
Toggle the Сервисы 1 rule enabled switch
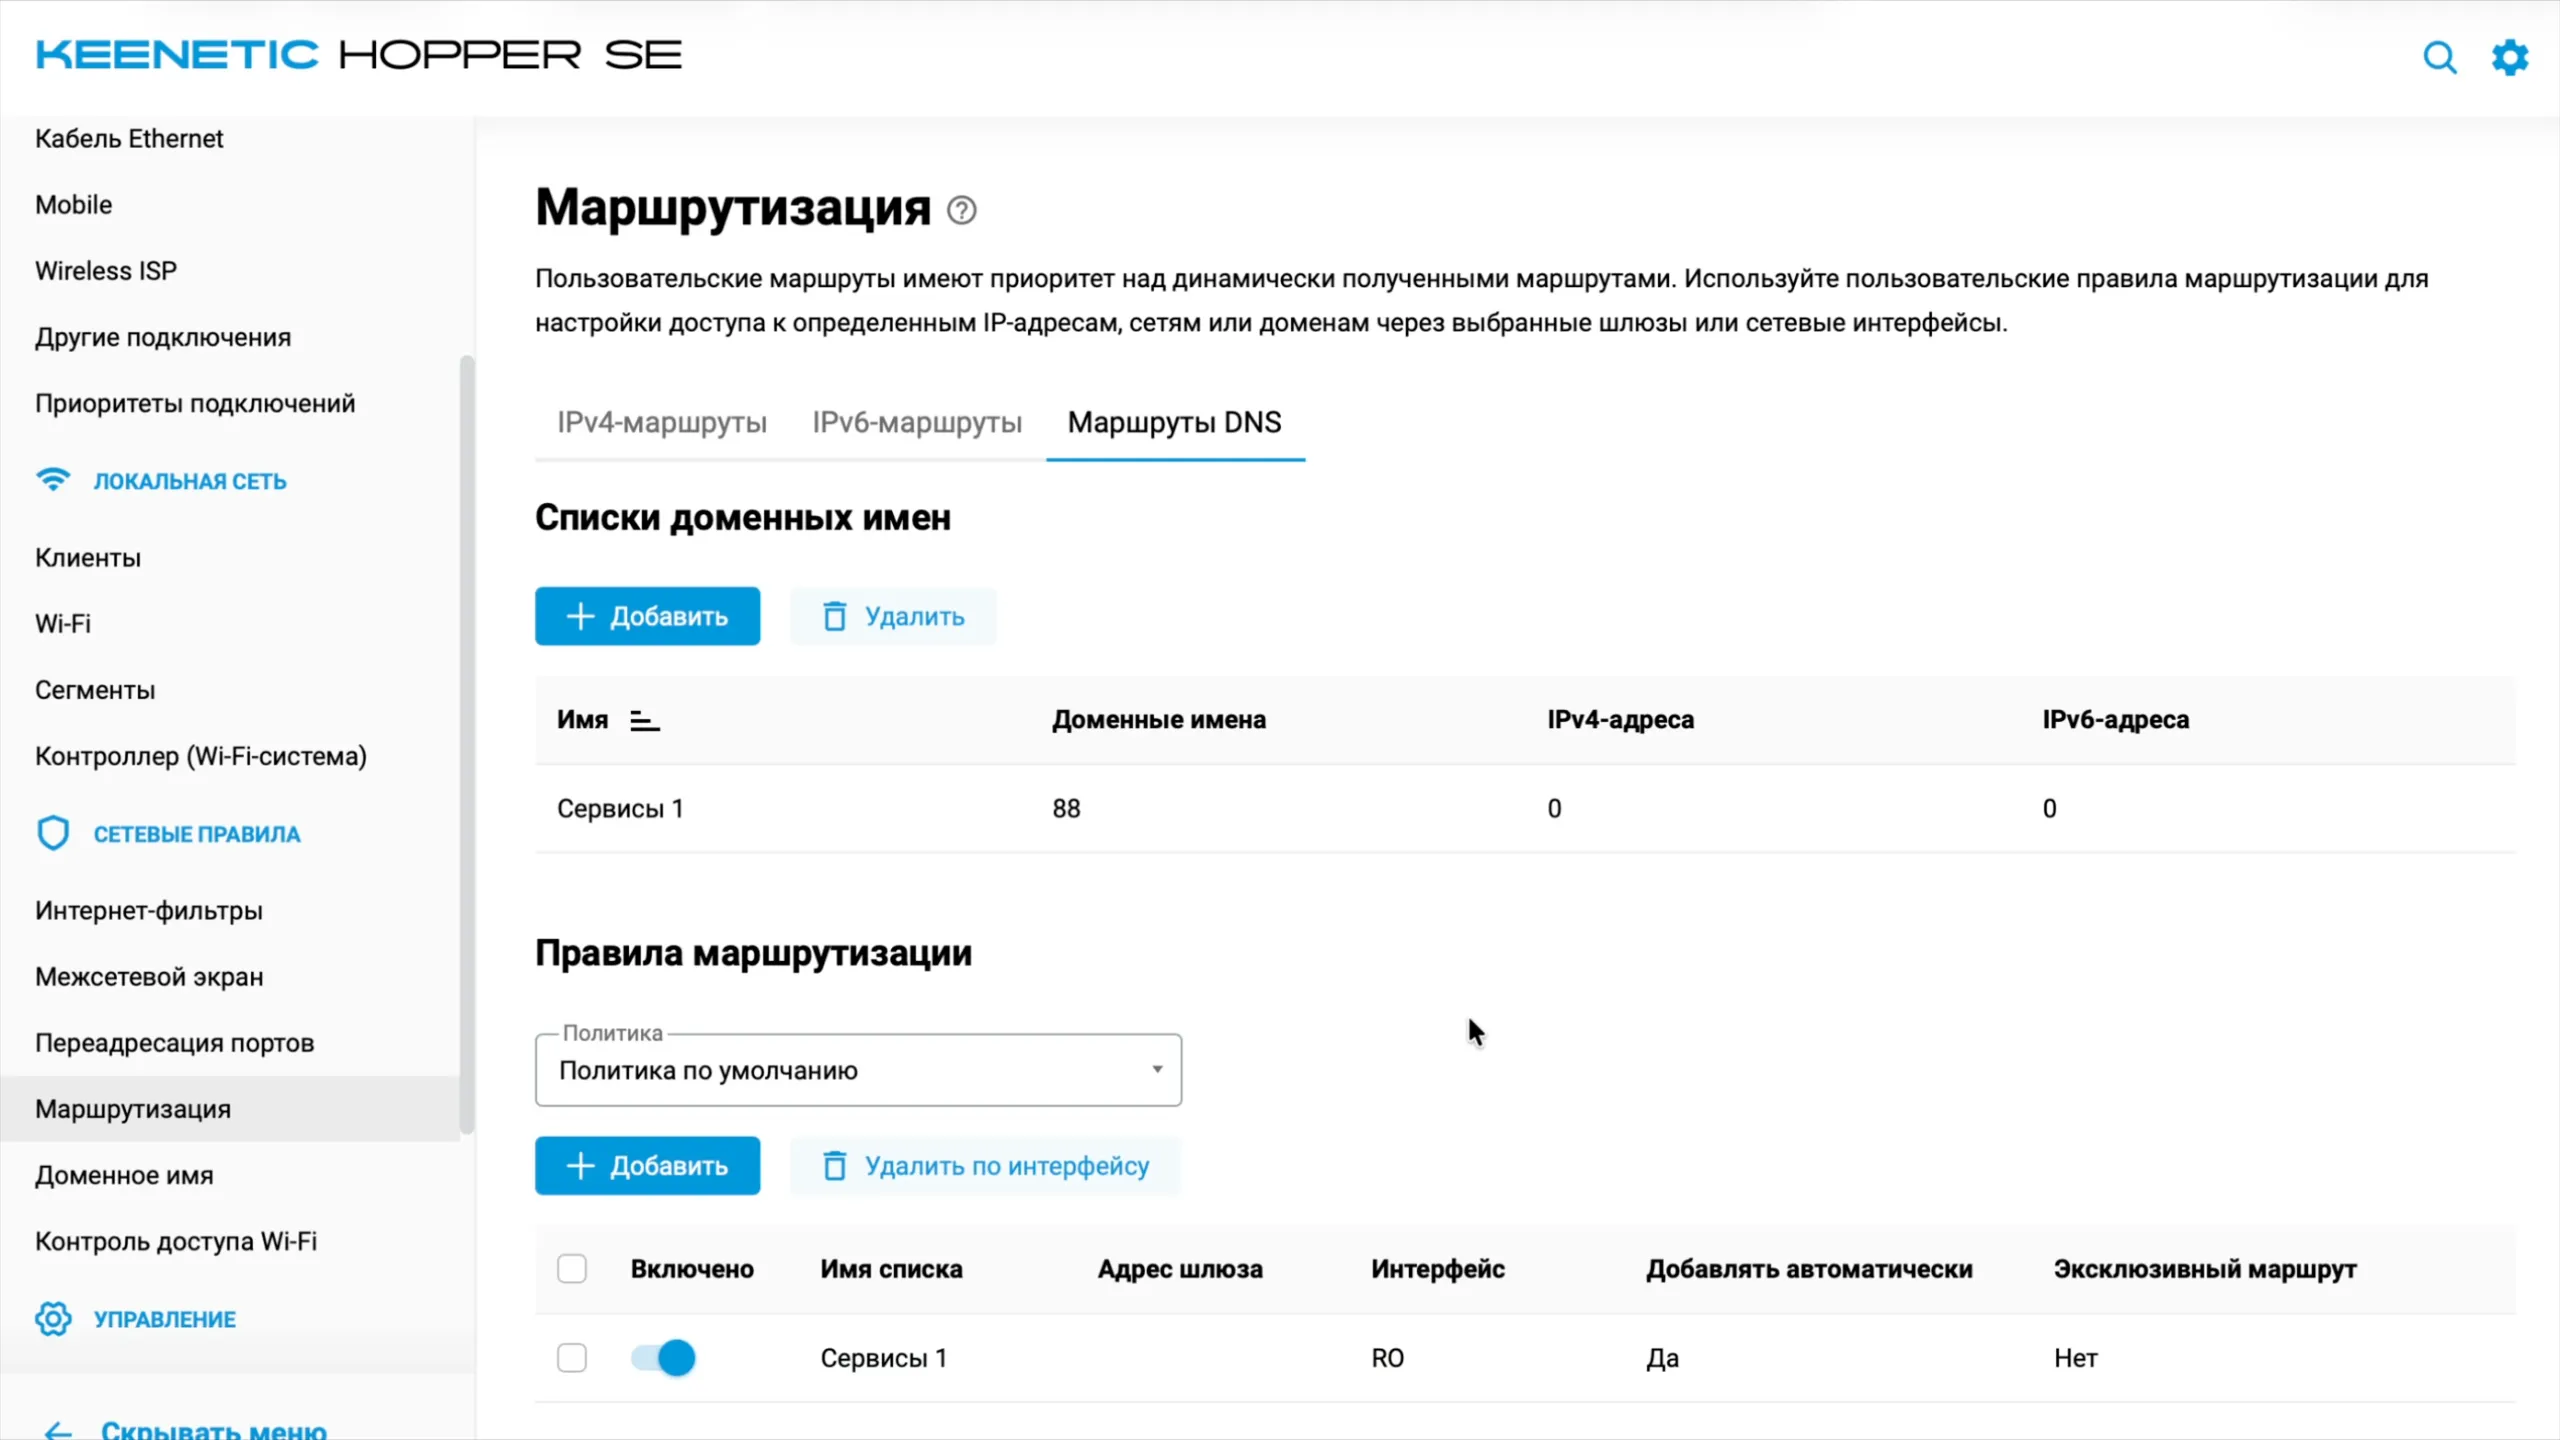coord(663,1357)
